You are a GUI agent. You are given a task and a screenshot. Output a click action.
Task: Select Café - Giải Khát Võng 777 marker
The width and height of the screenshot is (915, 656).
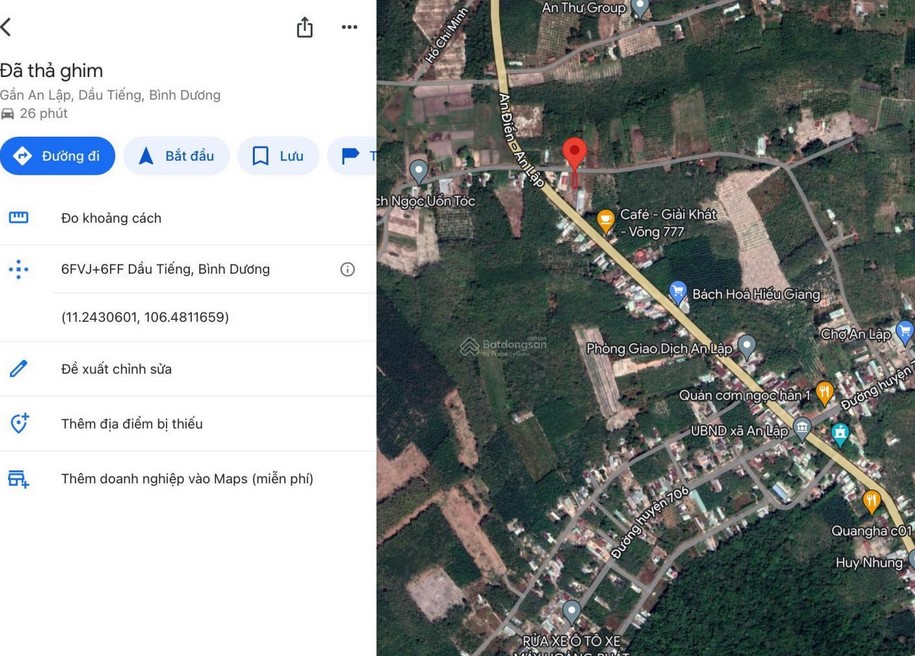coord(605,220)
